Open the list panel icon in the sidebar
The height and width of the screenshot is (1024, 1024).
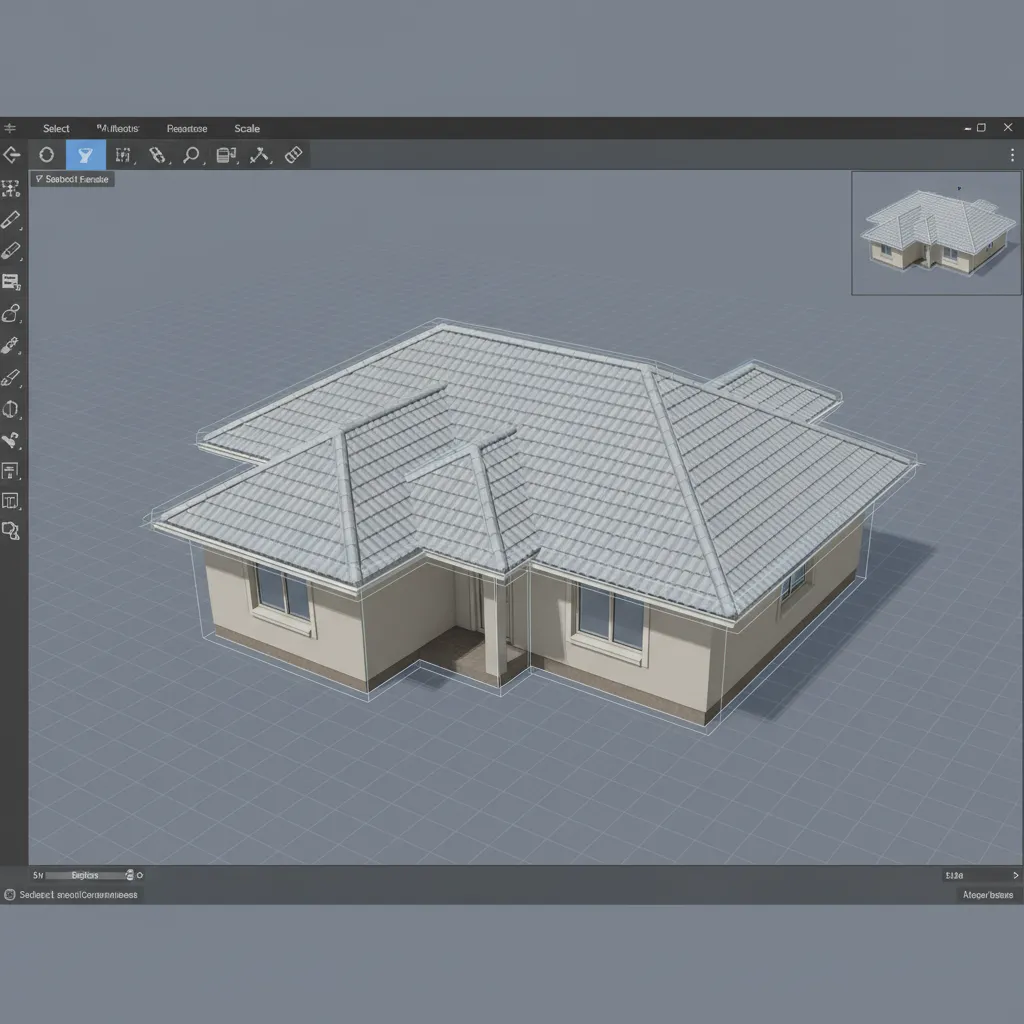pyautogui.click(x=11, y=282)
